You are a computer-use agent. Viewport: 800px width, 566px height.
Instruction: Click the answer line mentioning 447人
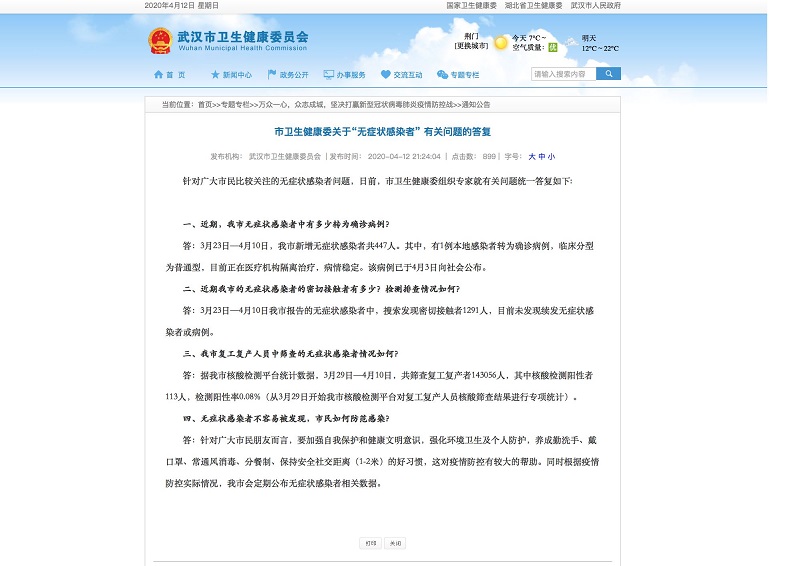click(x=388, y=246)
